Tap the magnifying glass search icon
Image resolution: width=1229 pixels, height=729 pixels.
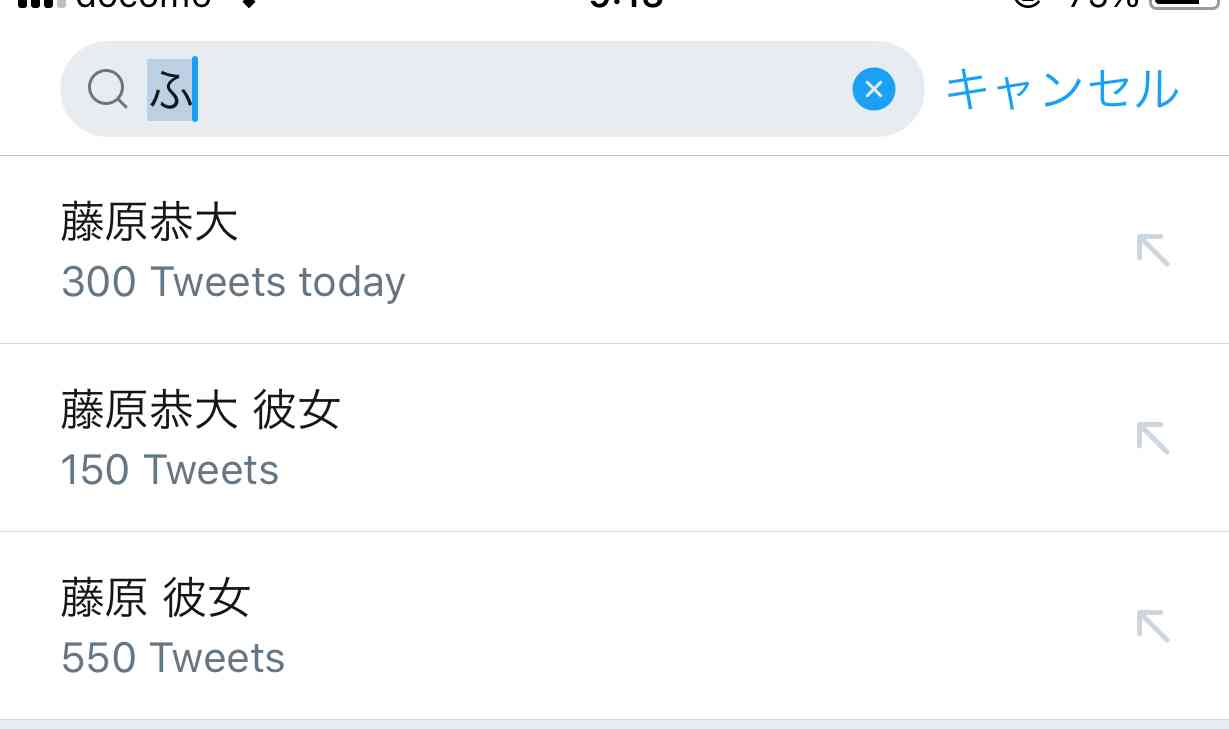107,90
